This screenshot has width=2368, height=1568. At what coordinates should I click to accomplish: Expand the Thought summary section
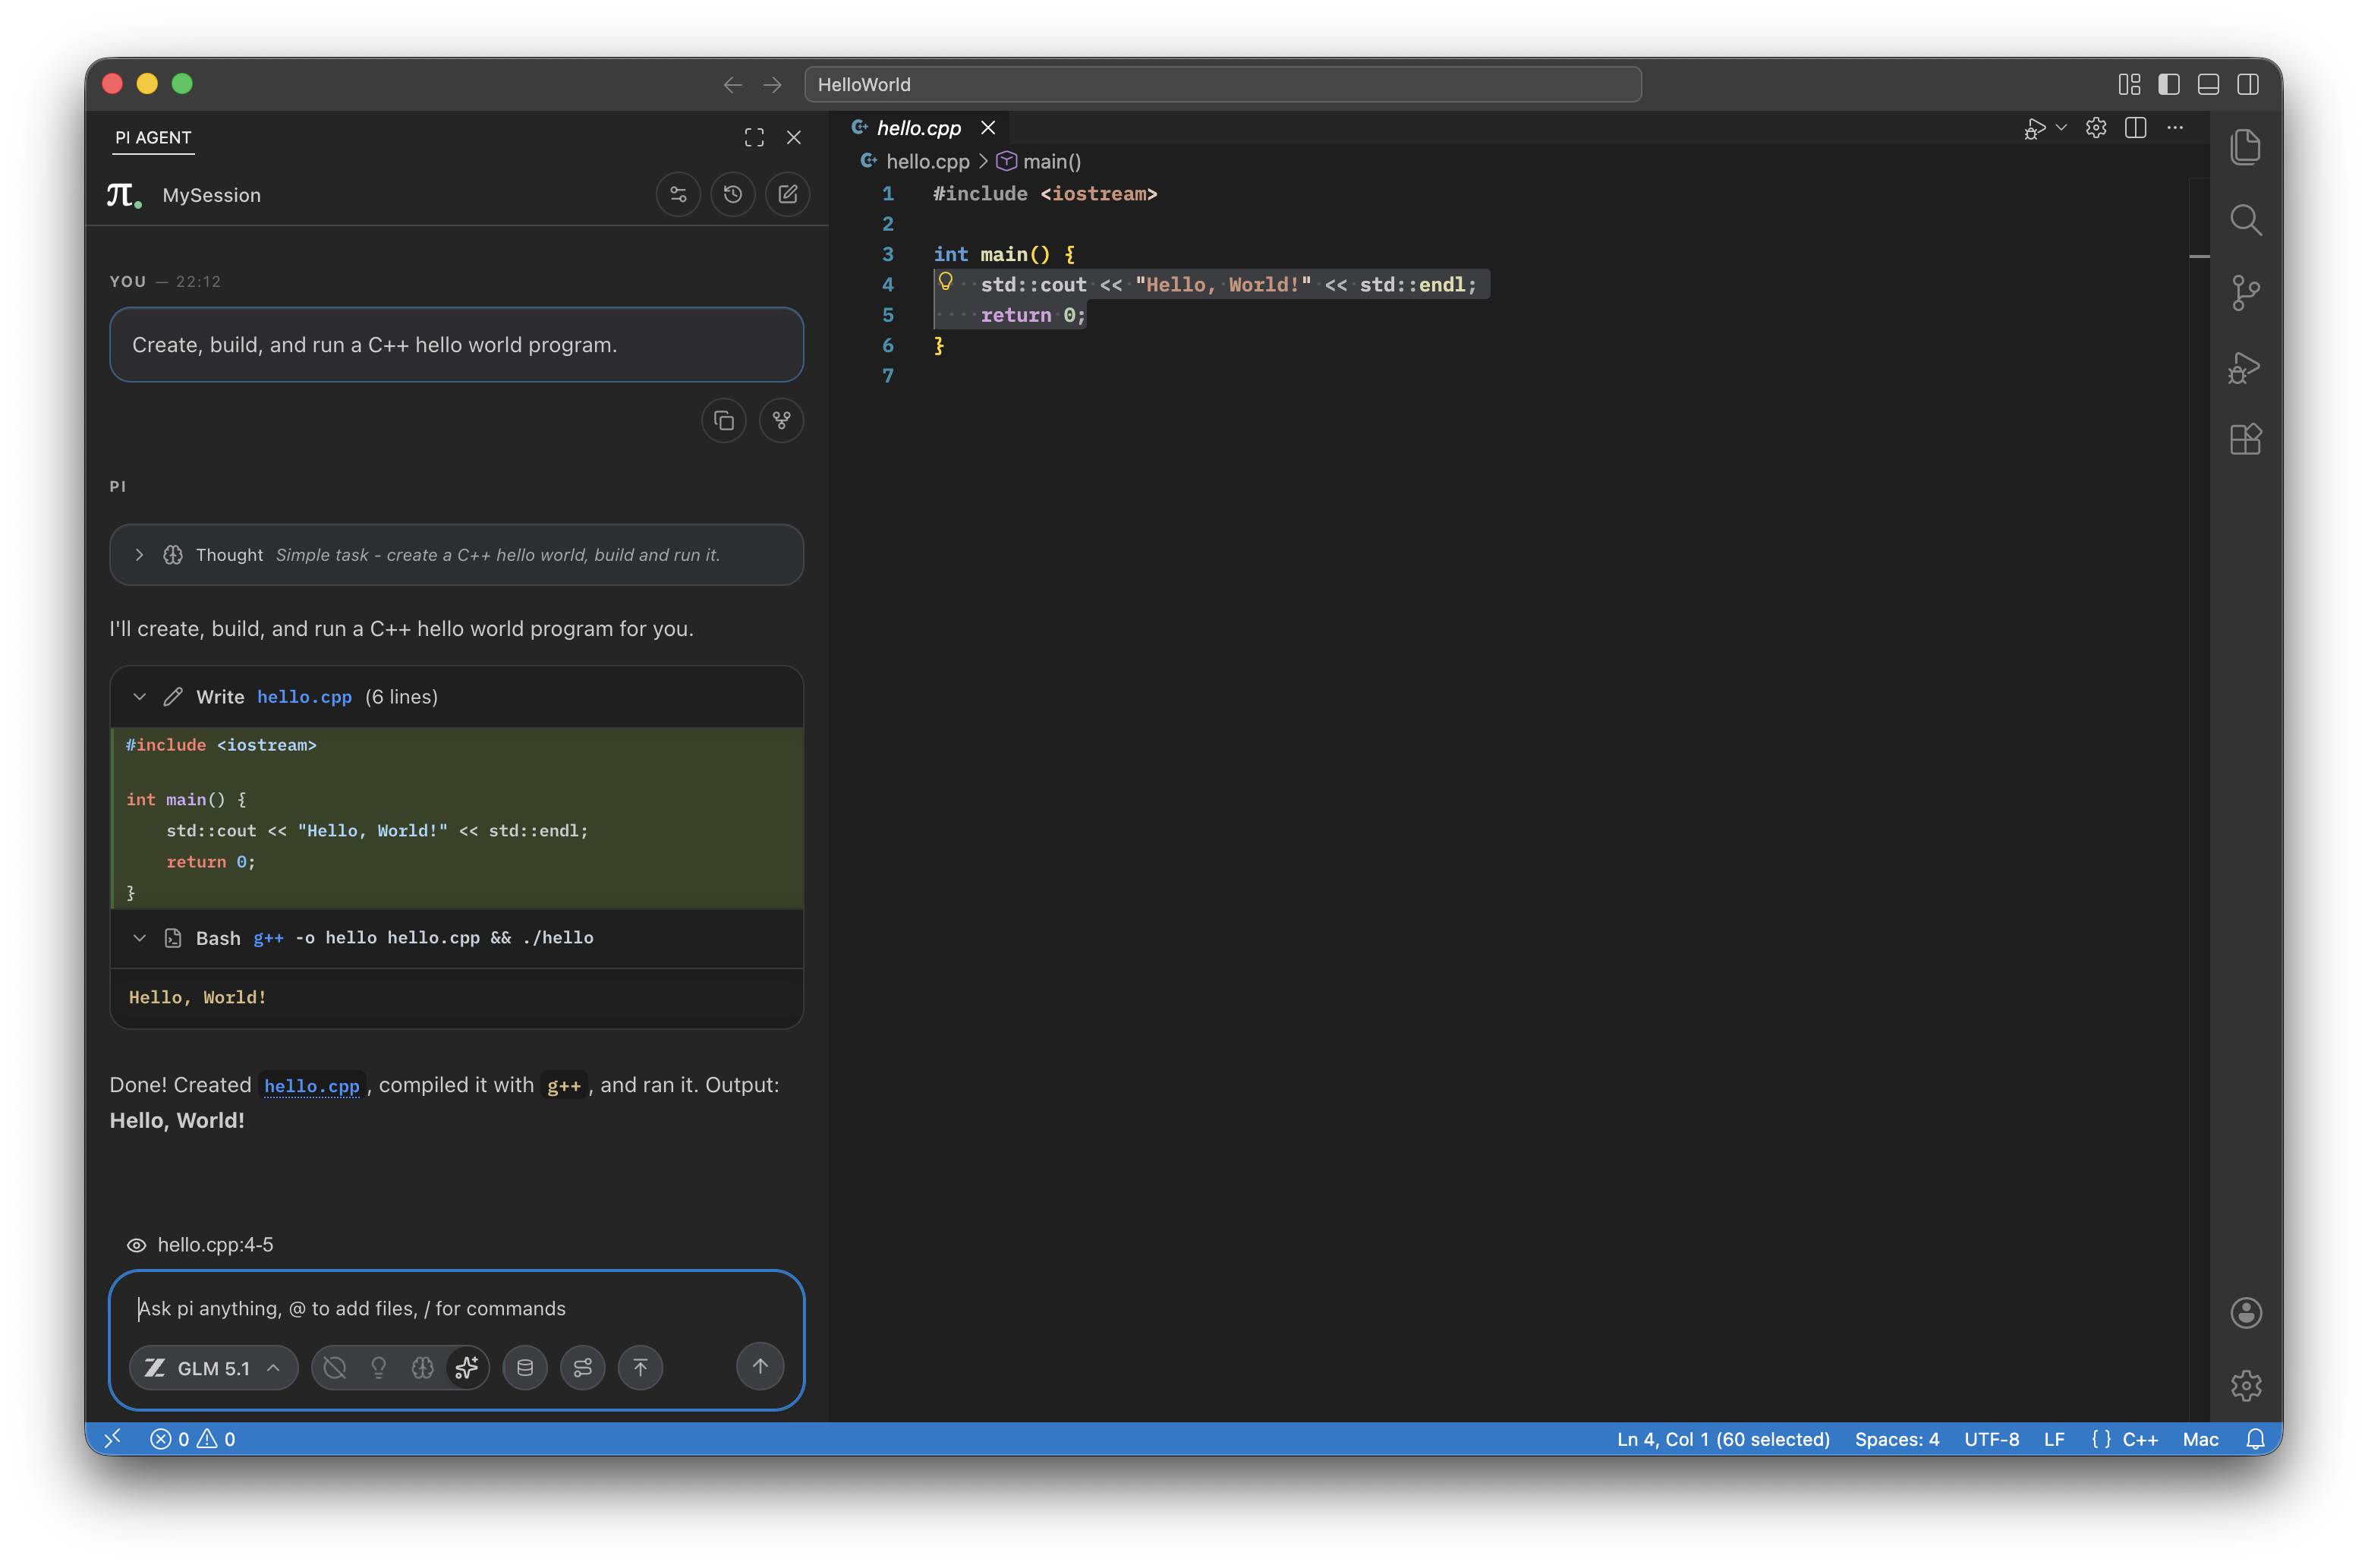pos(139,555)
